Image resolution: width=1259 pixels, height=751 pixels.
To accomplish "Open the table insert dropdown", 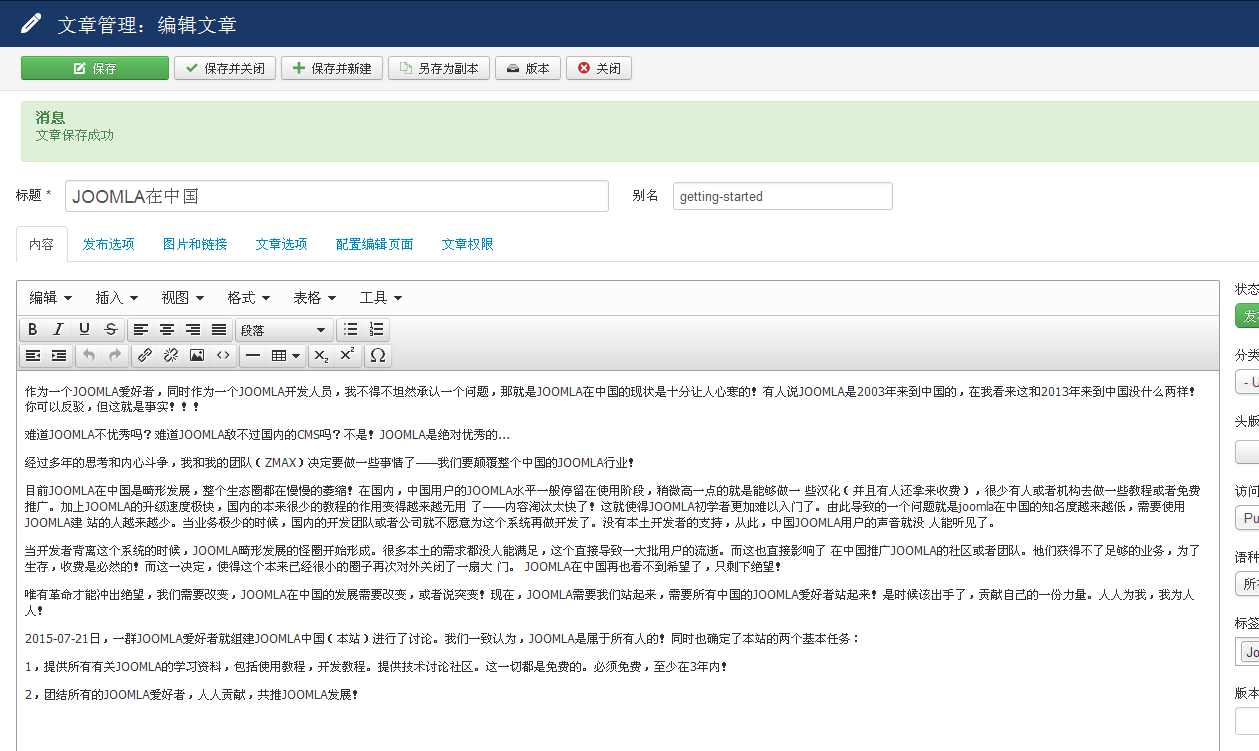I will pos(286,355).
